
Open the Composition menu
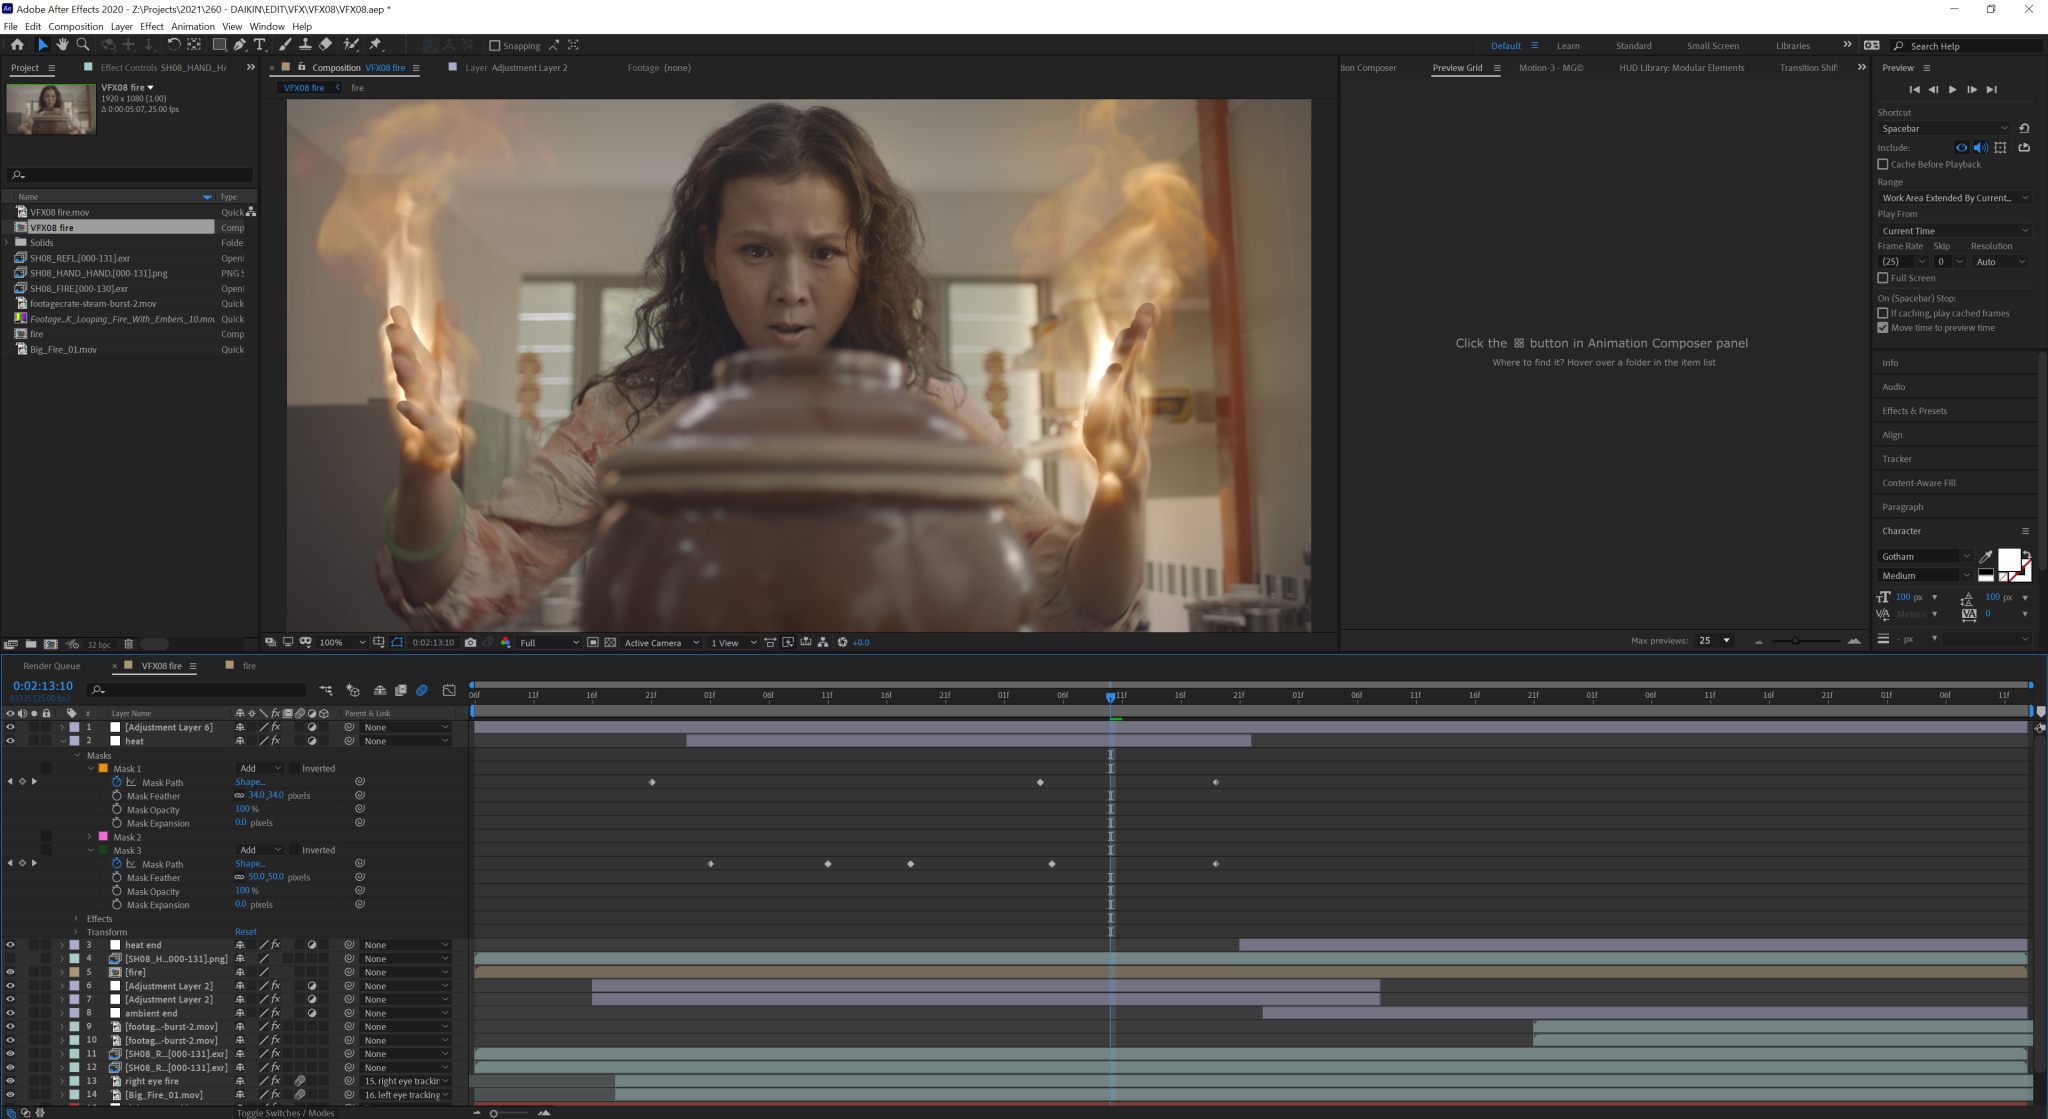pos(75,27)
